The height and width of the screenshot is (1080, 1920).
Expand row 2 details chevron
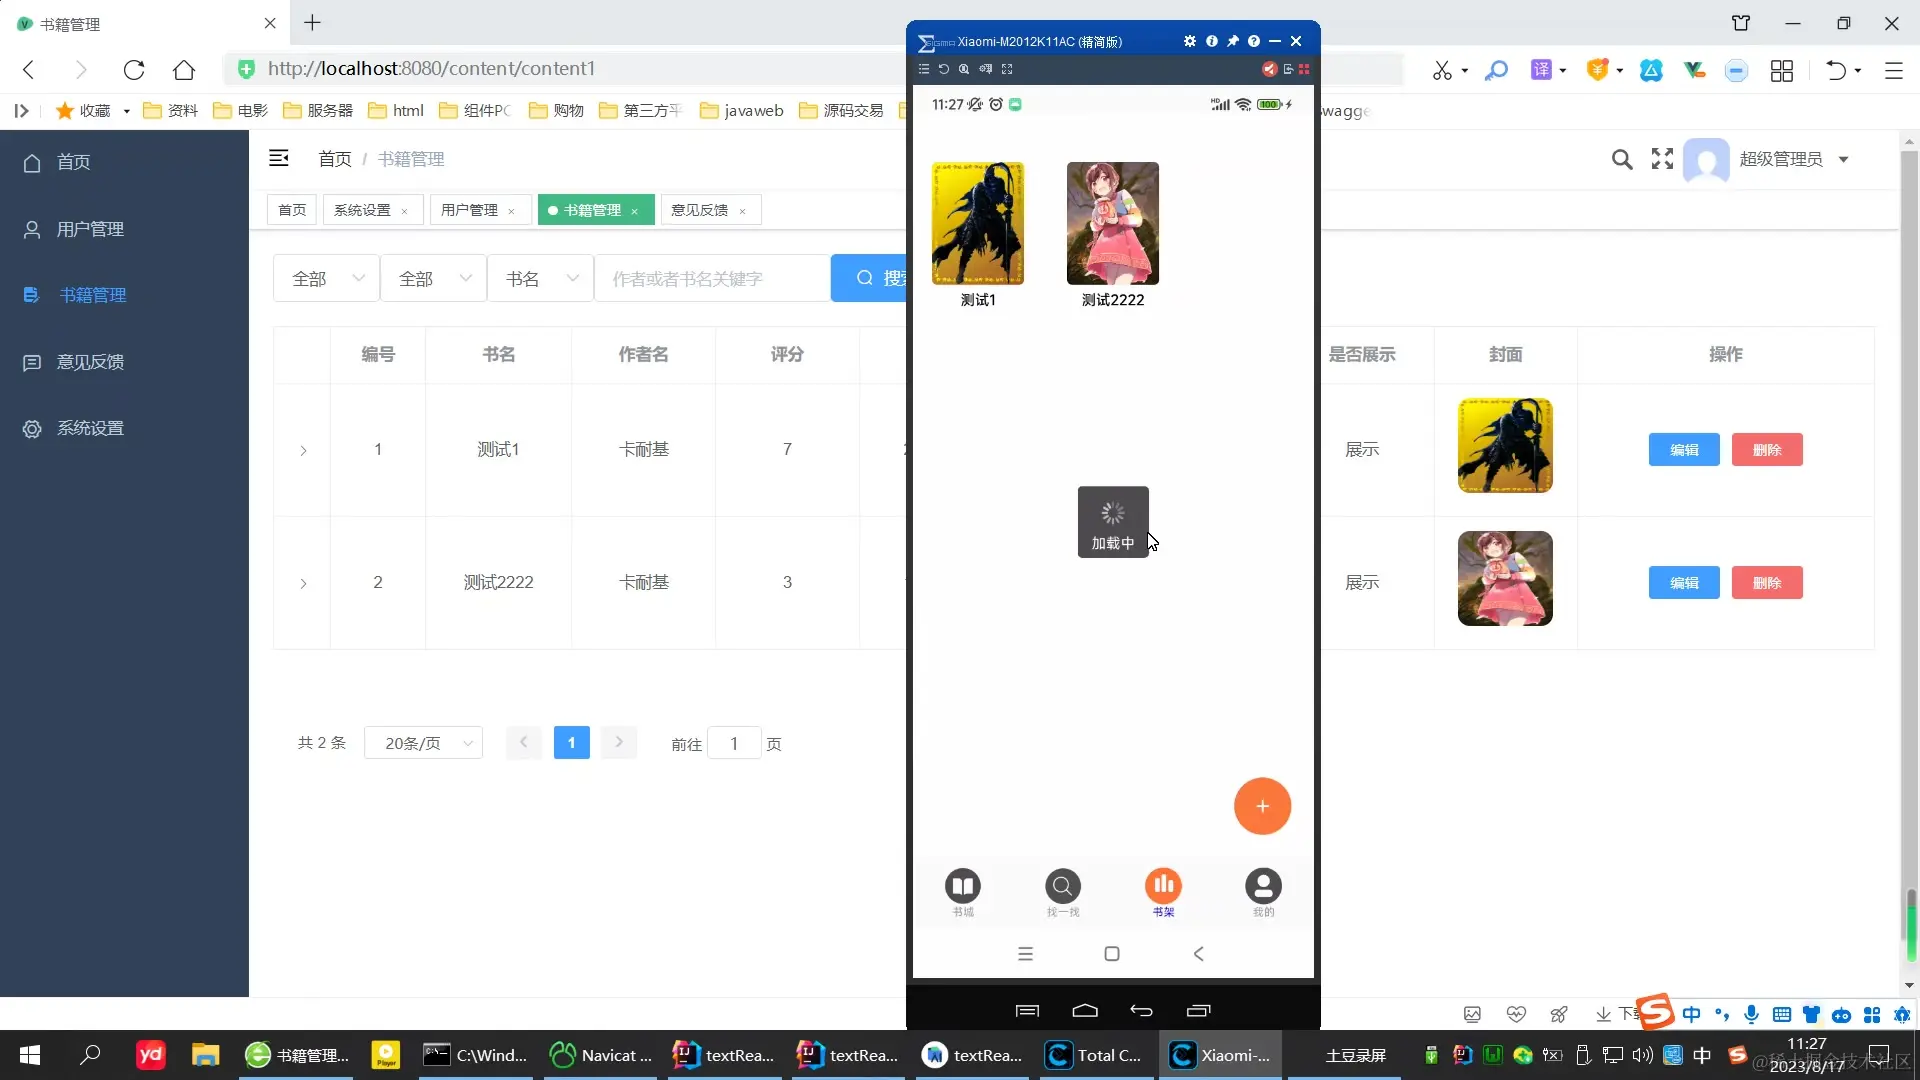pos(303,584)
